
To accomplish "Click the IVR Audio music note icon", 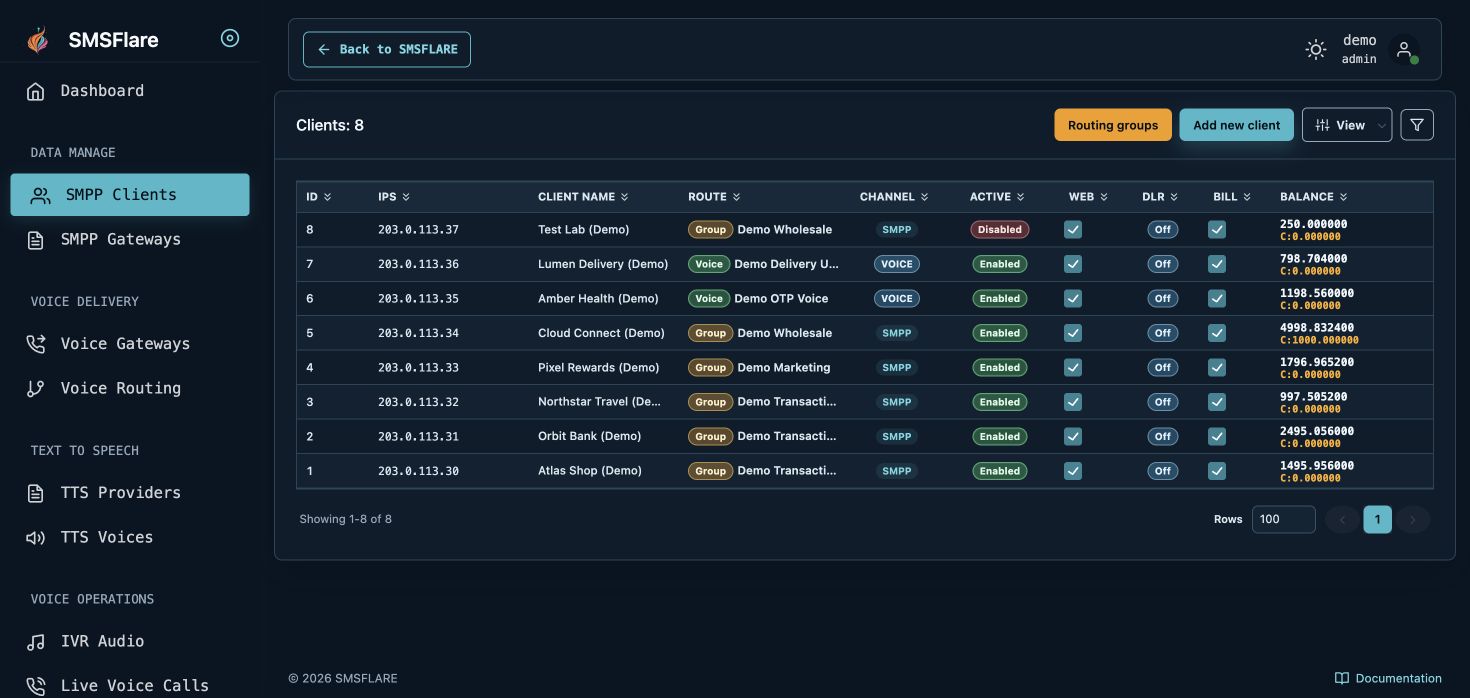I will (x=36, y=642).
